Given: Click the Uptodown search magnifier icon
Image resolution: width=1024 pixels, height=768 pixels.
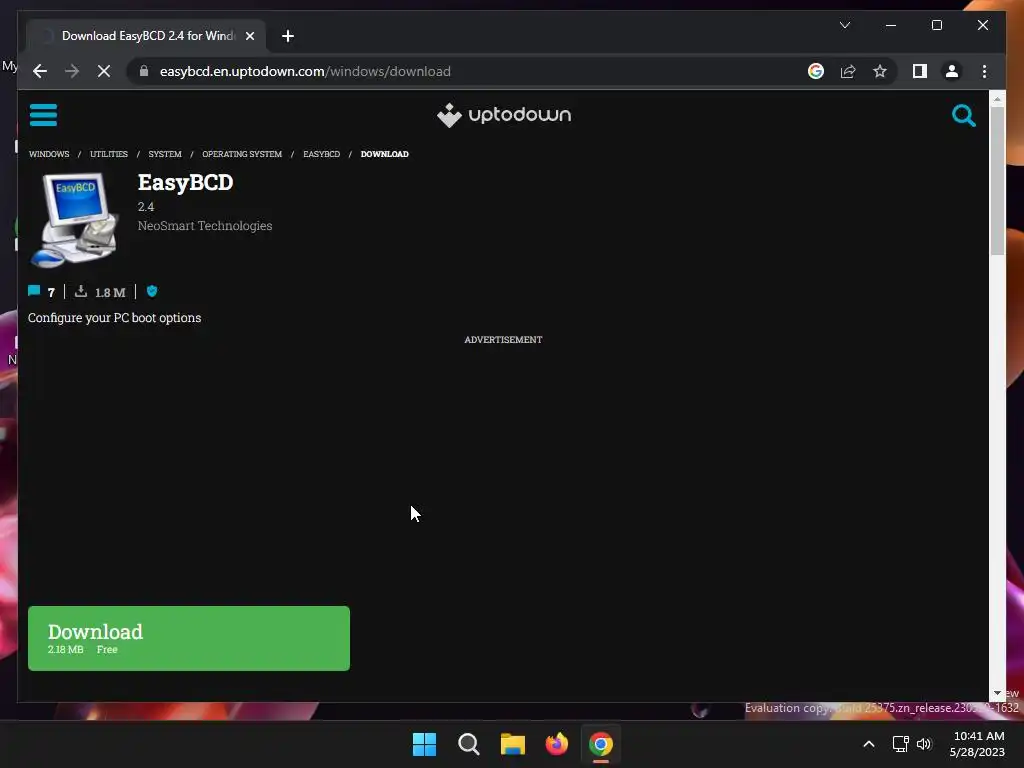Looking at the screenshot, I should point(963,116).
